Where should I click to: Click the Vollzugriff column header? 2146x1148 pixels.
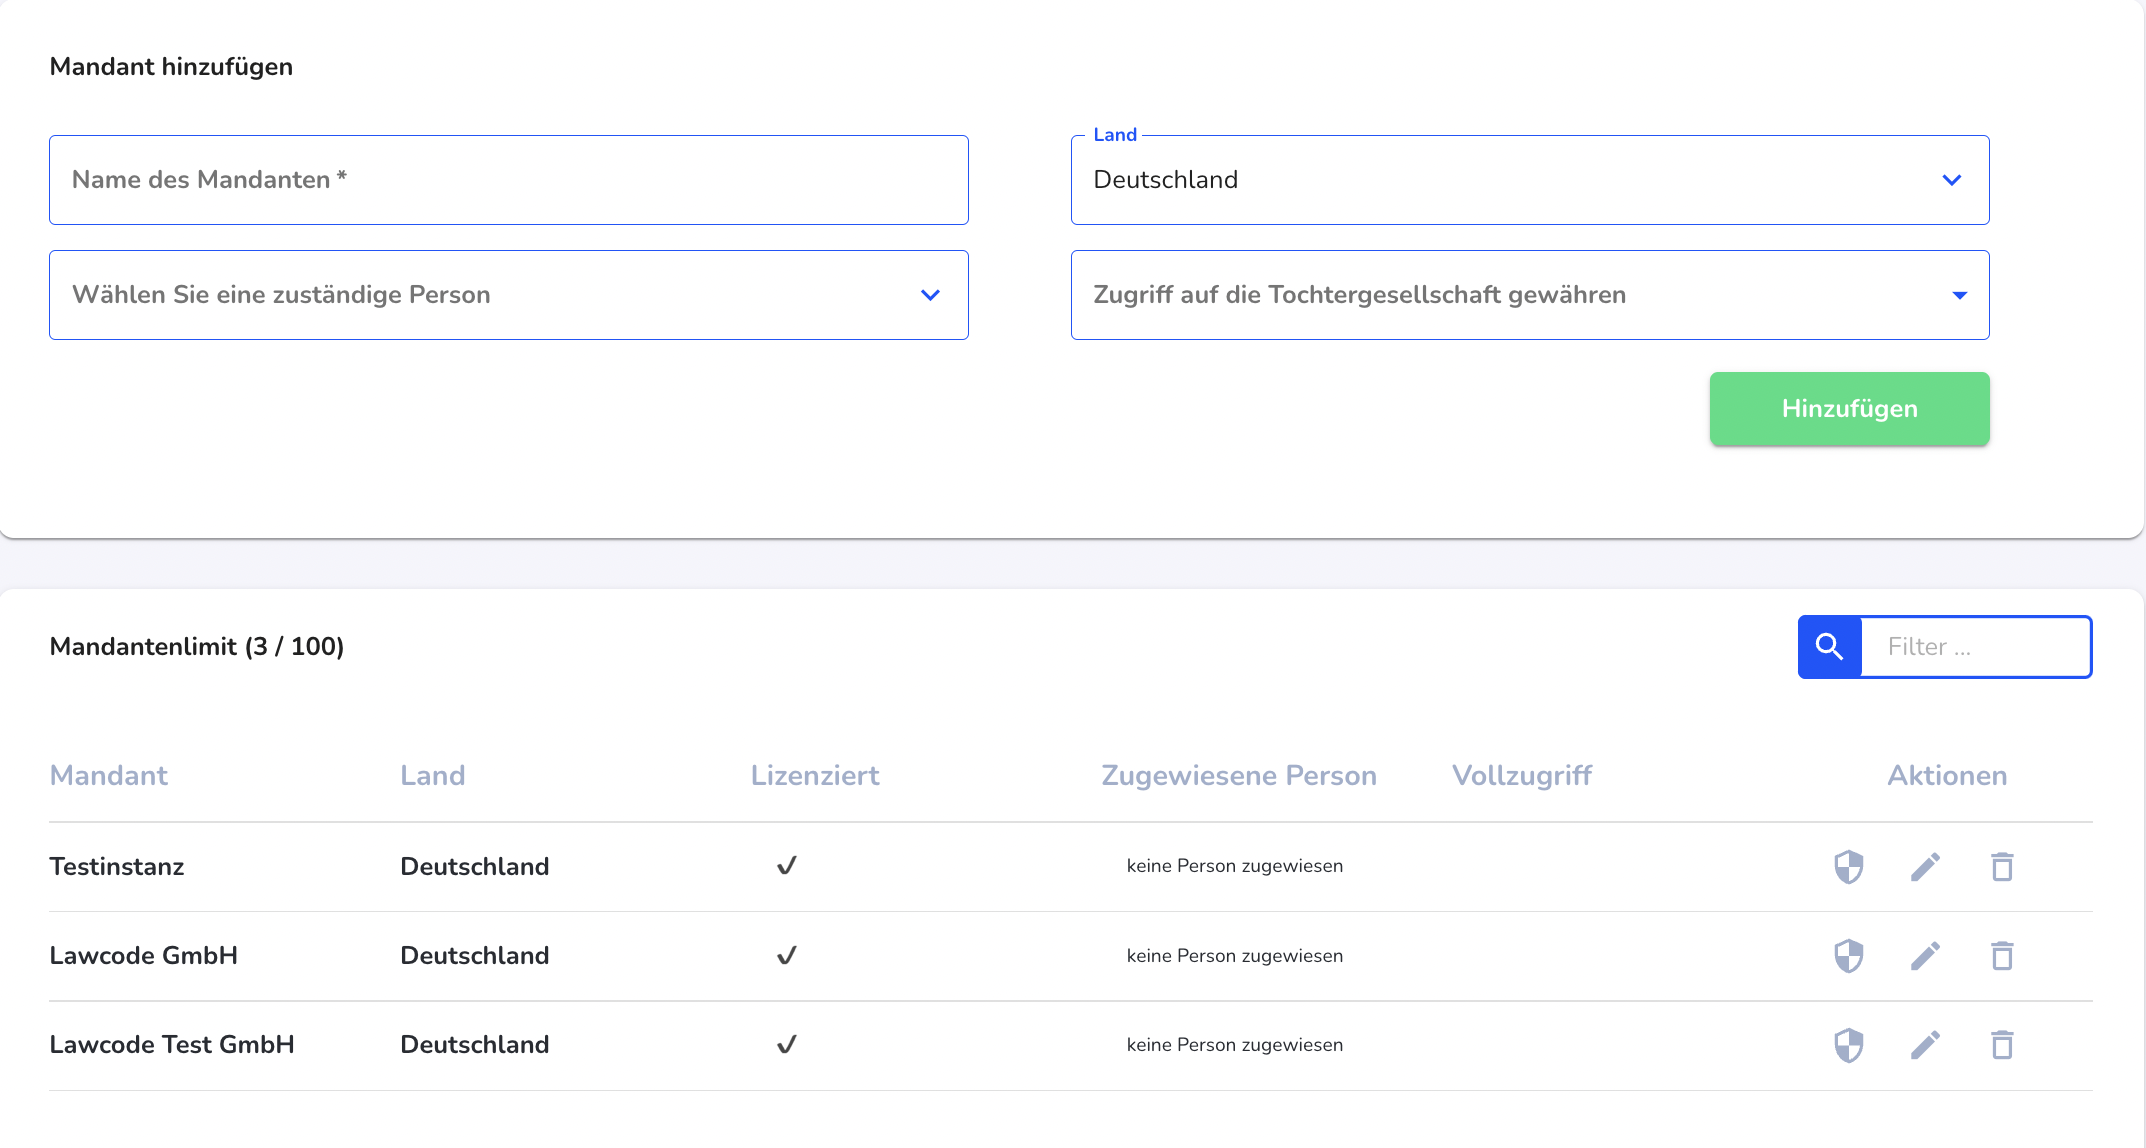coord(1522,776)
